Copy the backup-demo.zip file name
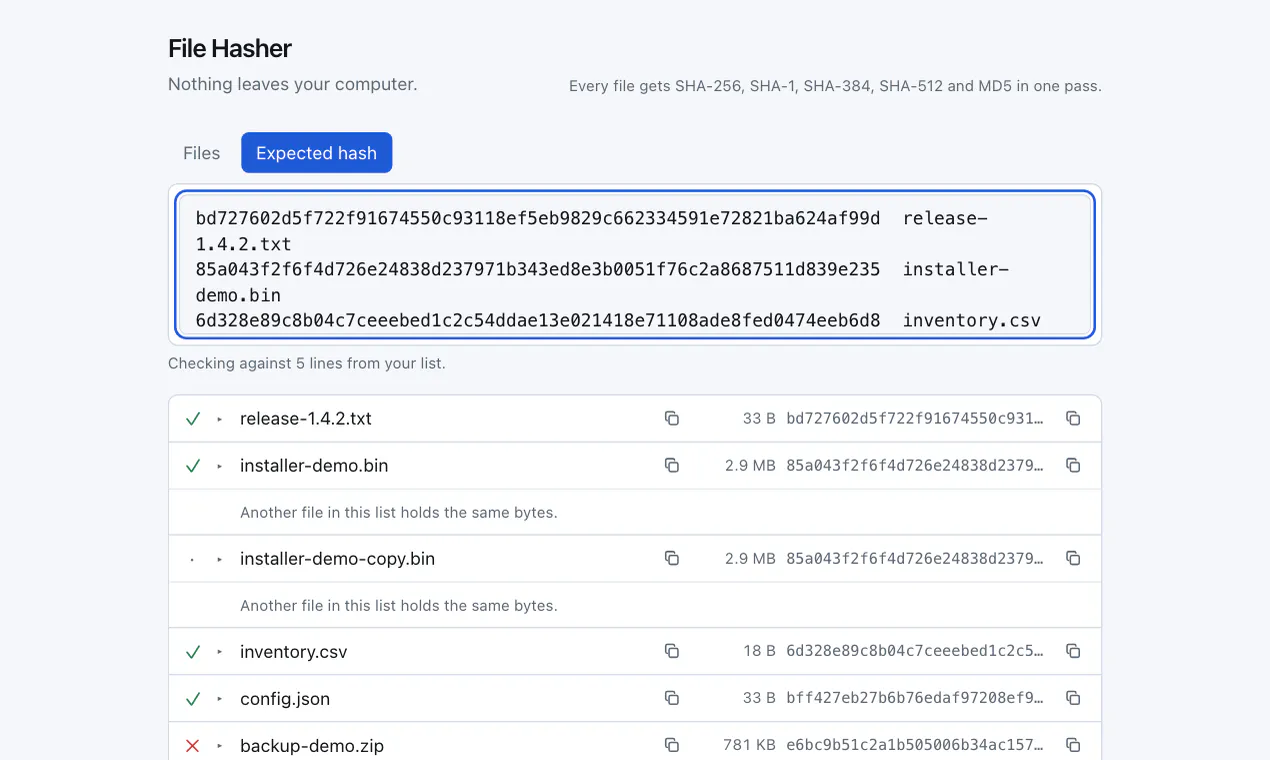Viewport: 1270px width, 760px height. pos(672,745)
